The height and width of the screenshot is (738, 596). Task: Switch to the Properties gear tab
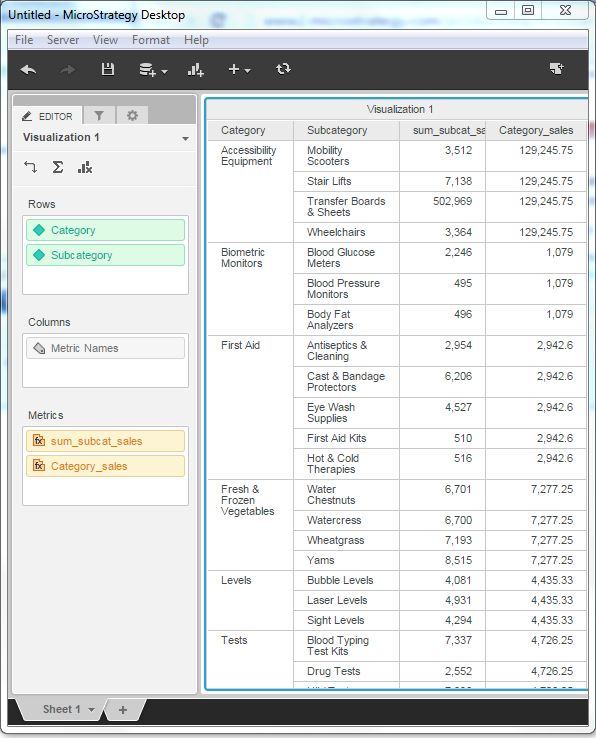(132, 115)
